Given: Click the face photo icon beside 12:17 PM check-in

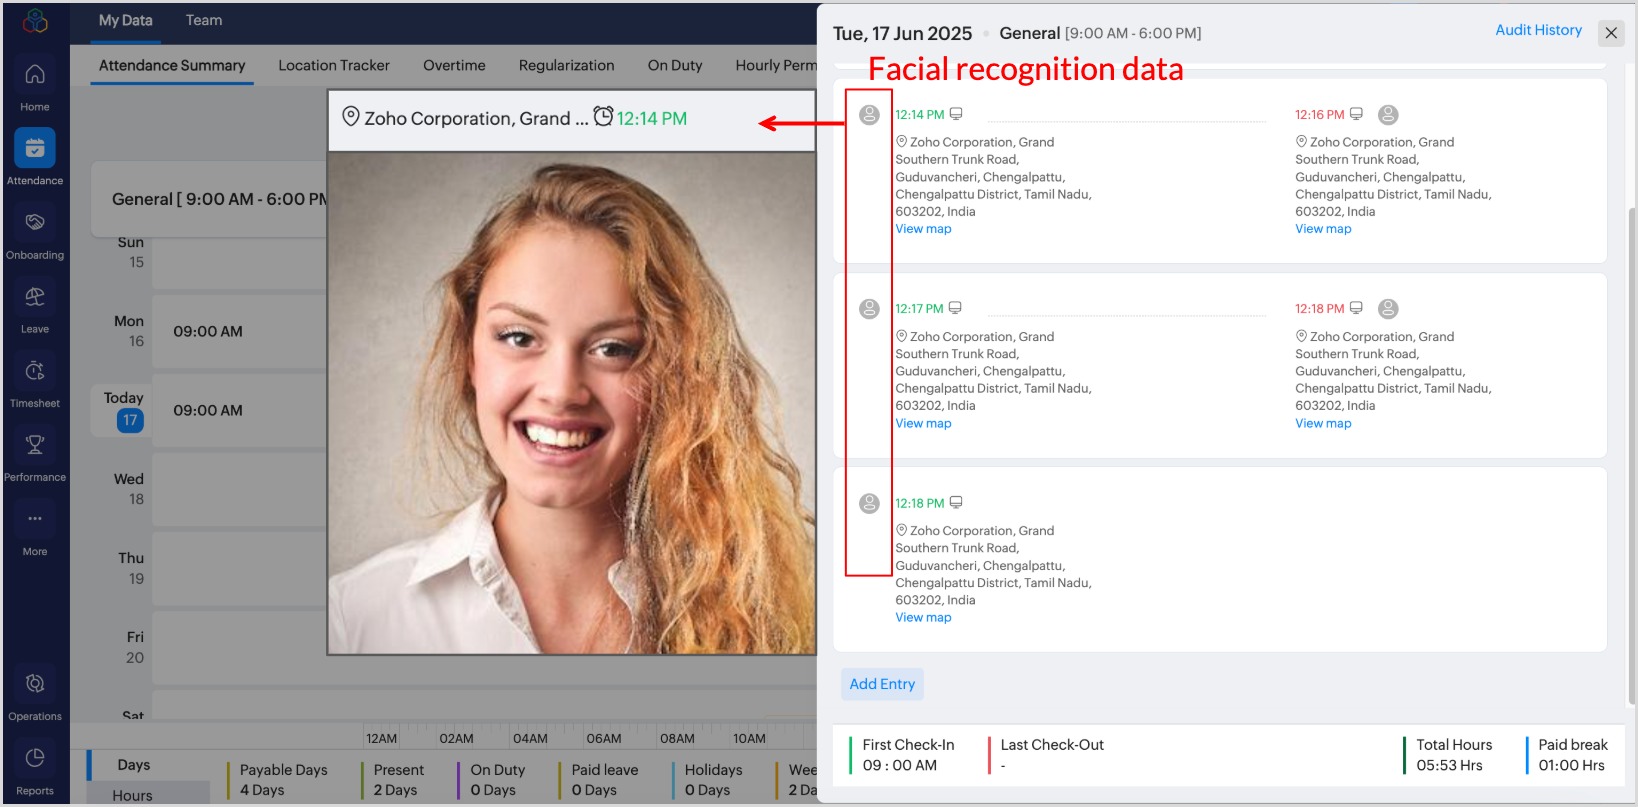Looking at the screenshot, I should pos(870,309).
